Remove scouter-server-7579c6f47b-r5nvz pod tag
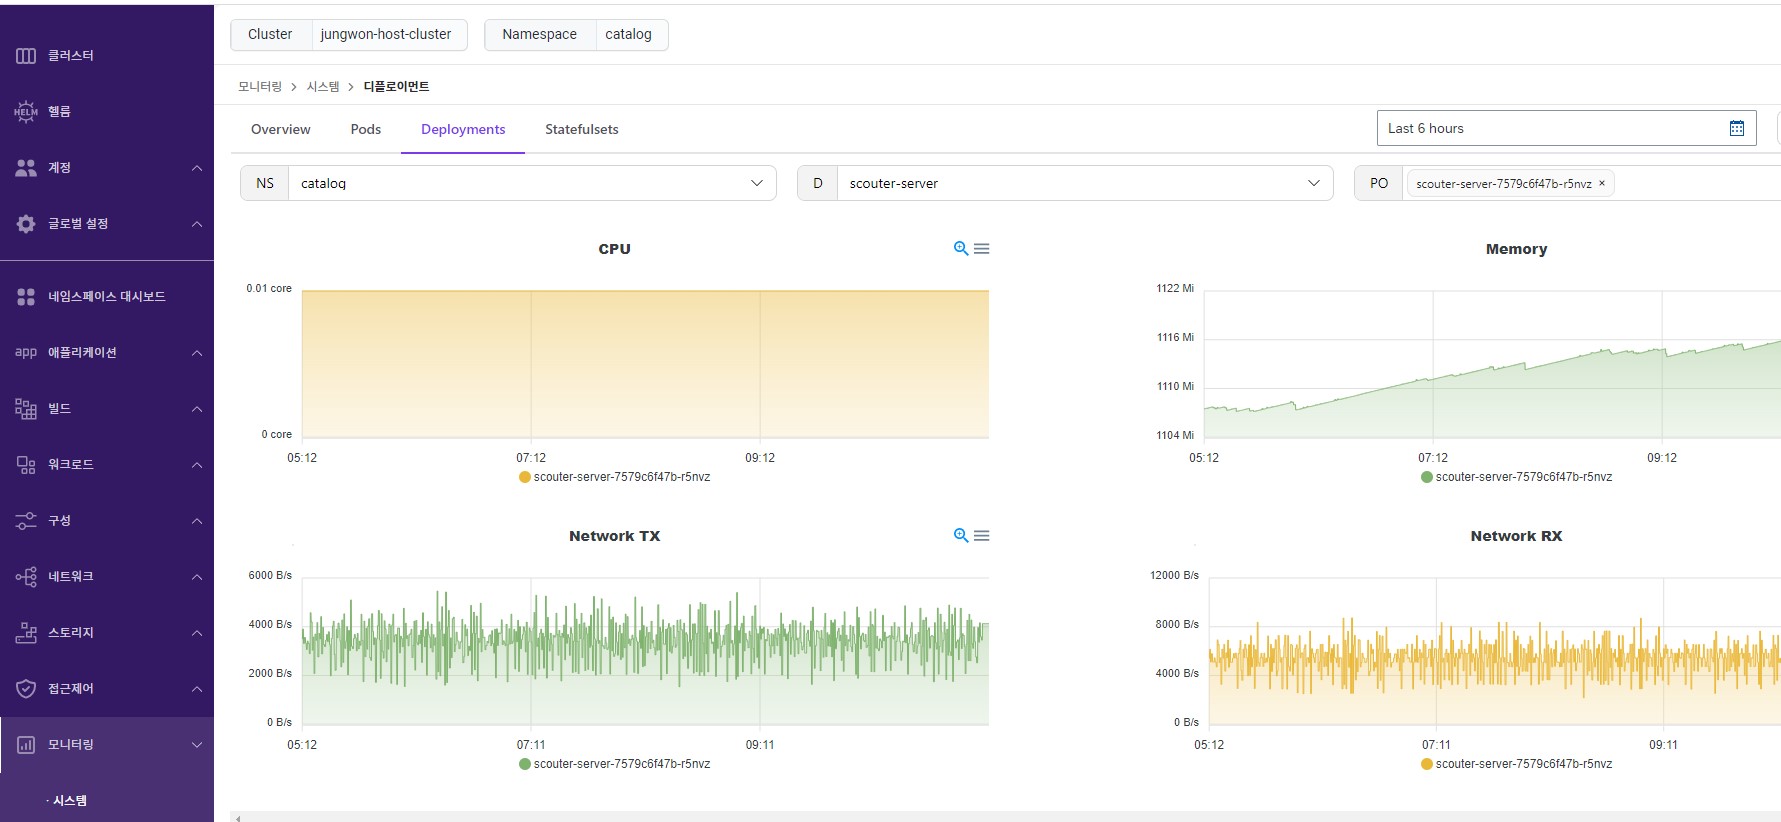This screenshot has height=822, width=1781. 1602,183
